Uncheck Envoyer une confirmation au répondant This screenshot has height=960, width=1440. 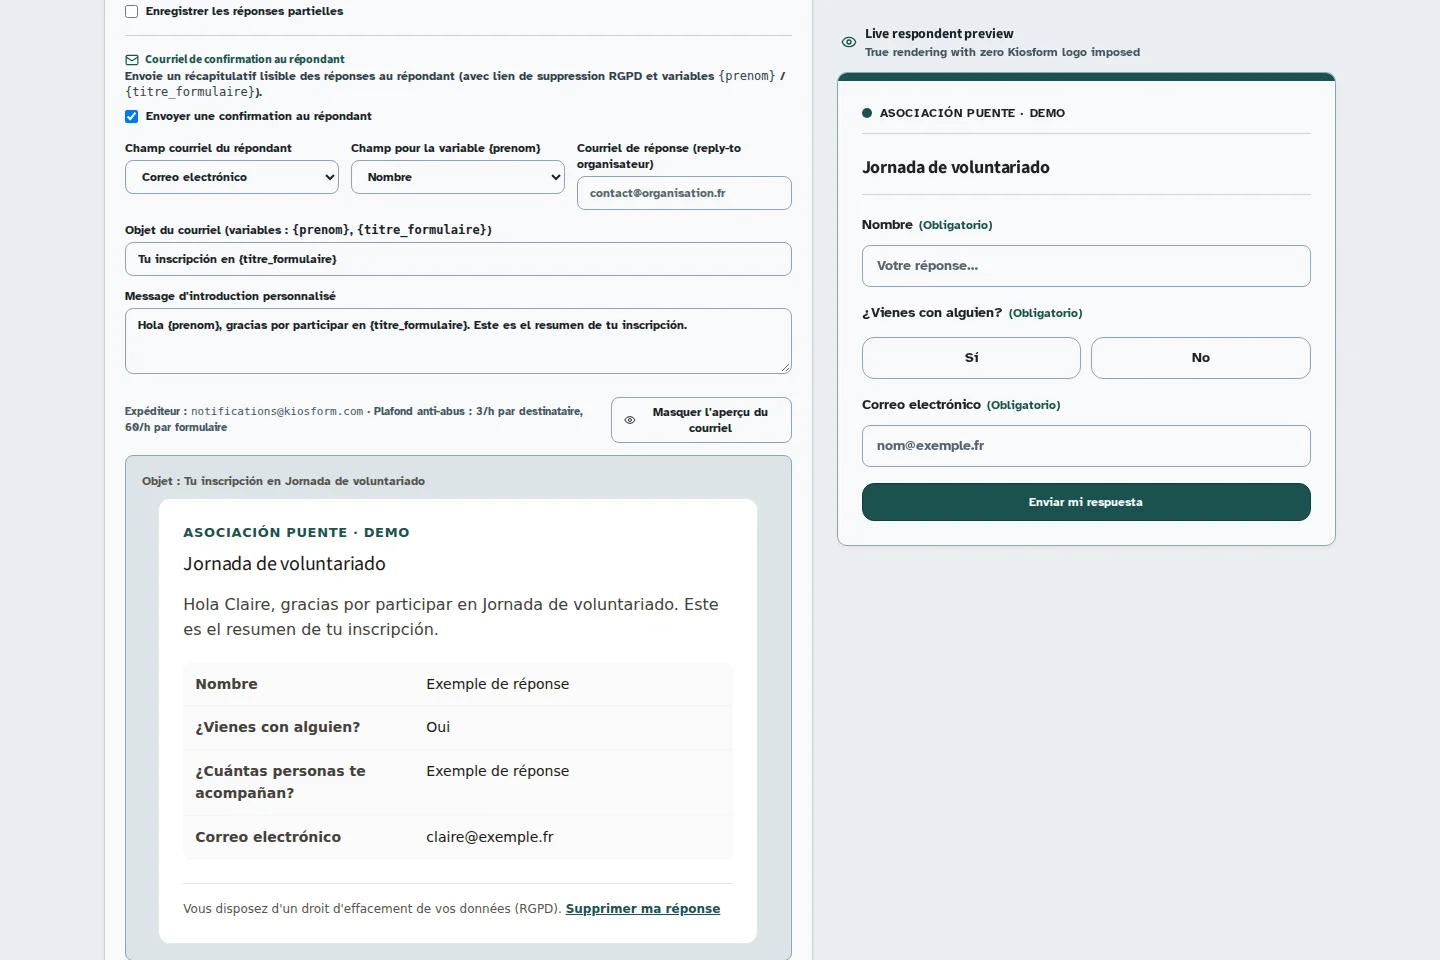click(x=131, y=116)
